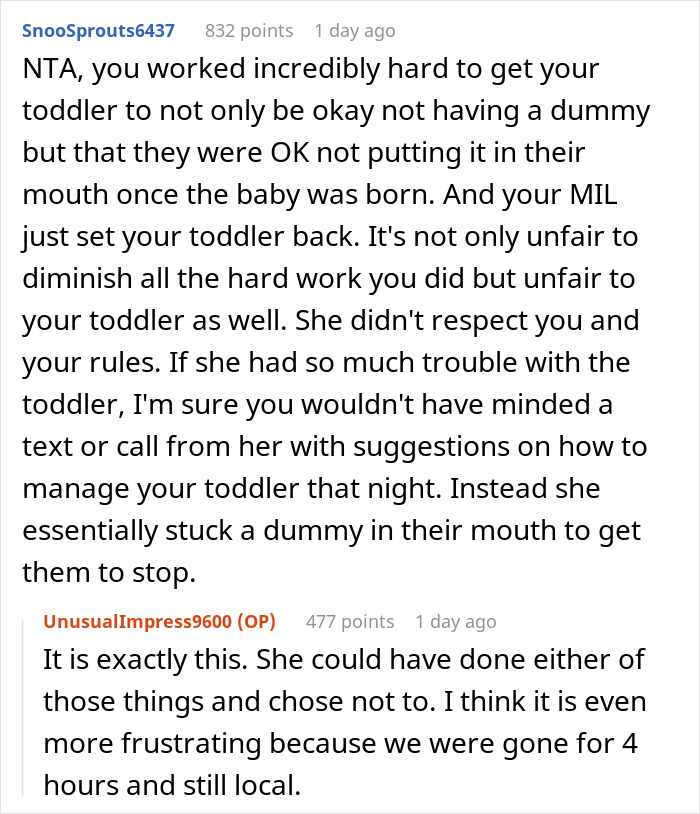Click the reply line "It is exactly this"
The width and height of the screenshot is (700, 814).
(343, 661)
